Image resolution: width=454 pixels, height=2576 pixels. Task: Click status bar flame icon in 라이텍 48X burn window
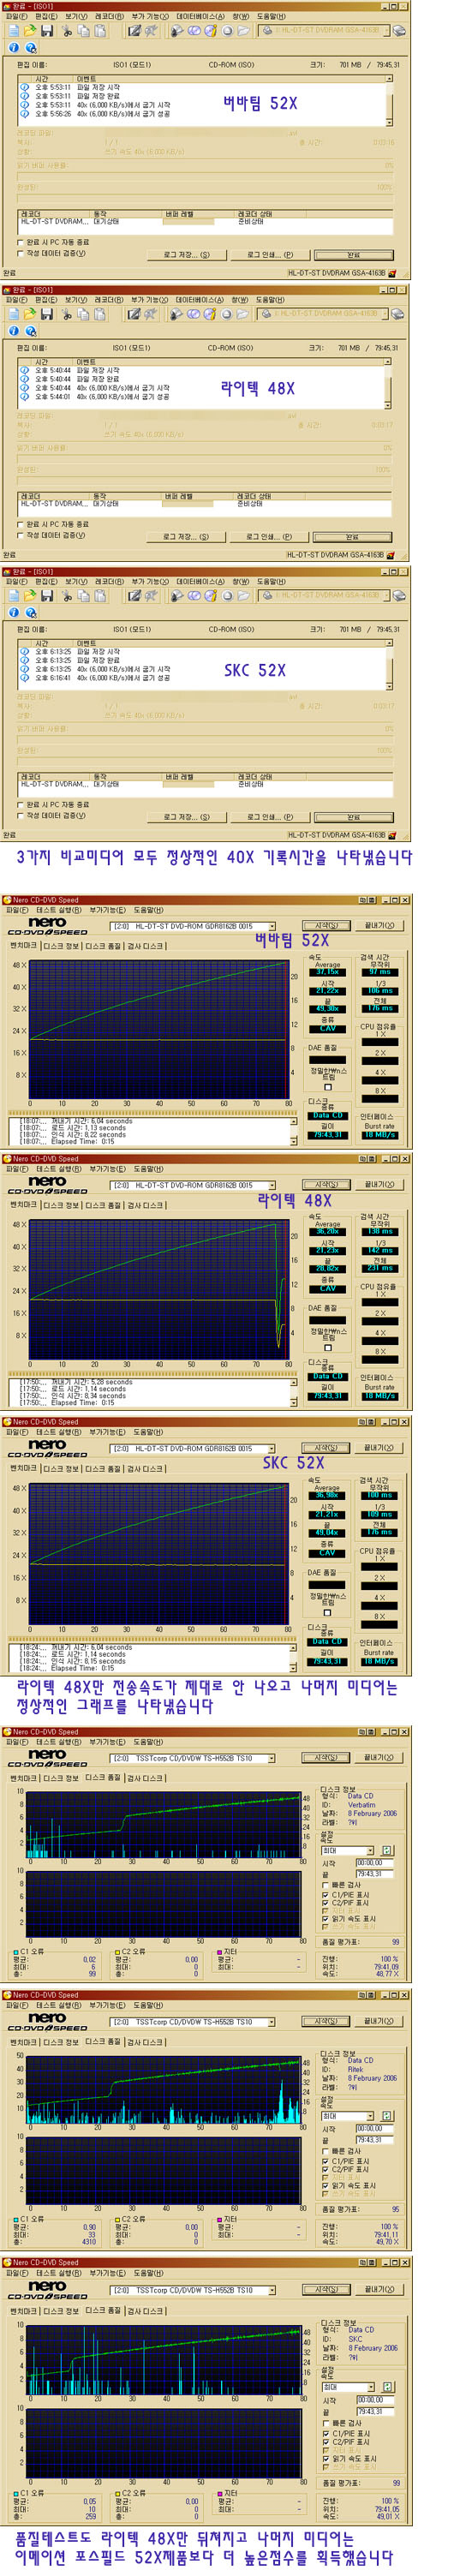click(392, 555)
